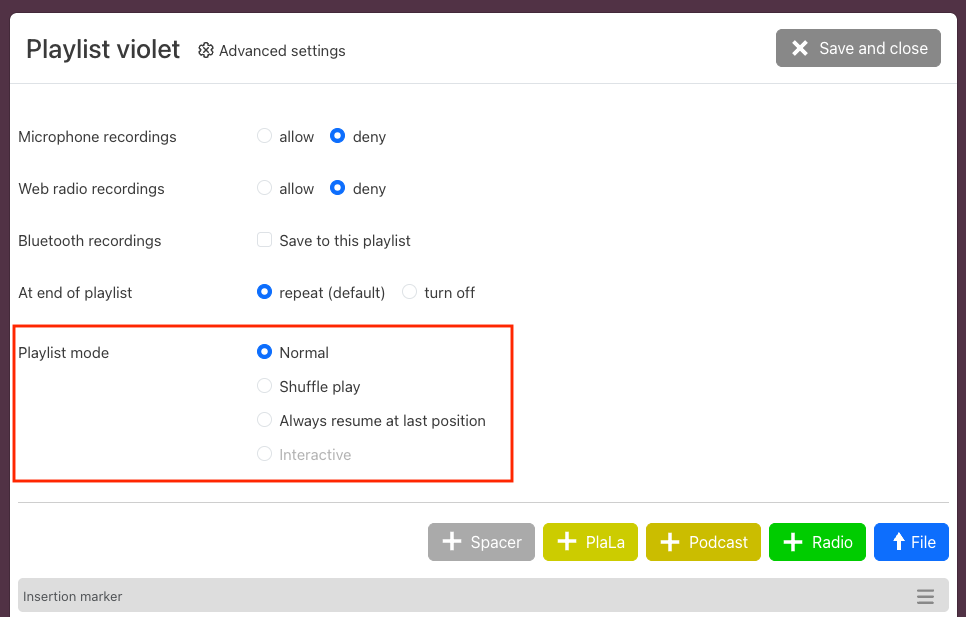Select Always resume at last position
Screen dimensions: 966x617
265,420
